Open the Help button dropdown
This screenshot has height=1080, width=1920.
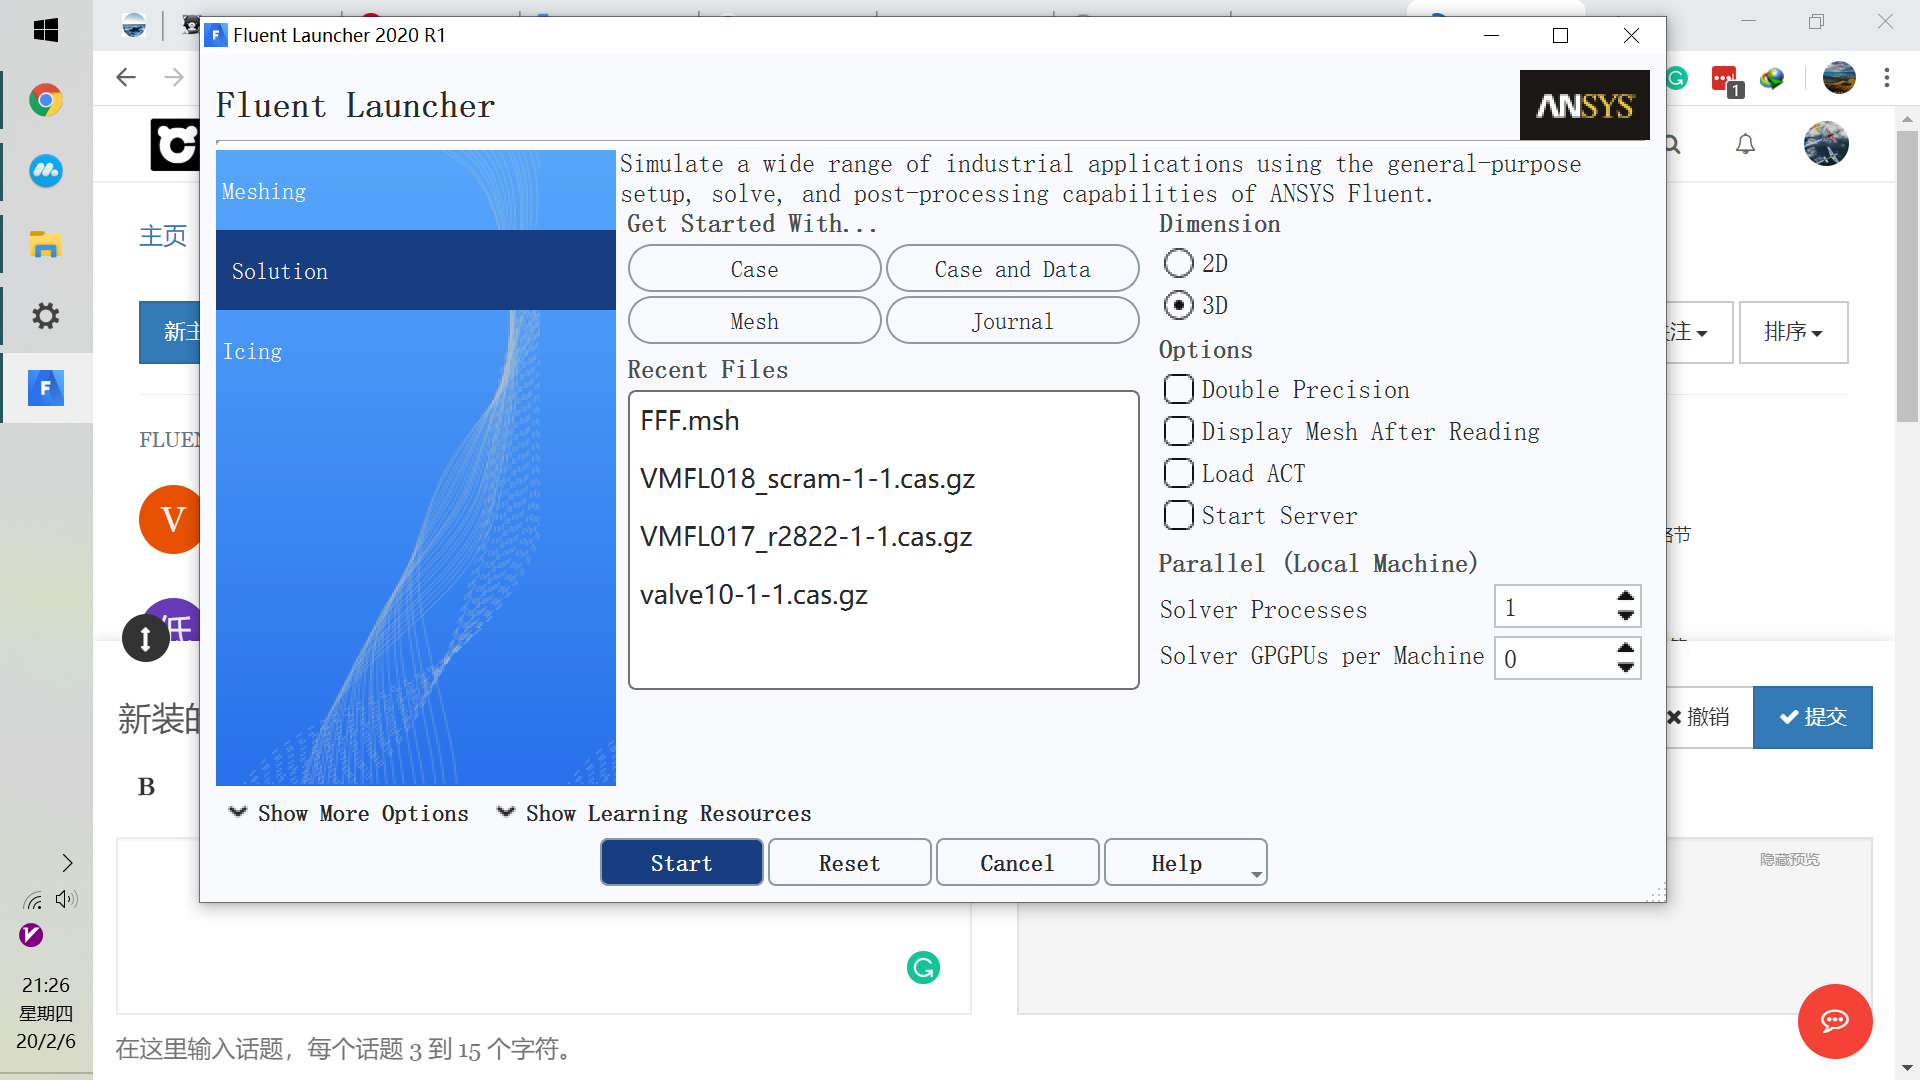[1256, 874]
